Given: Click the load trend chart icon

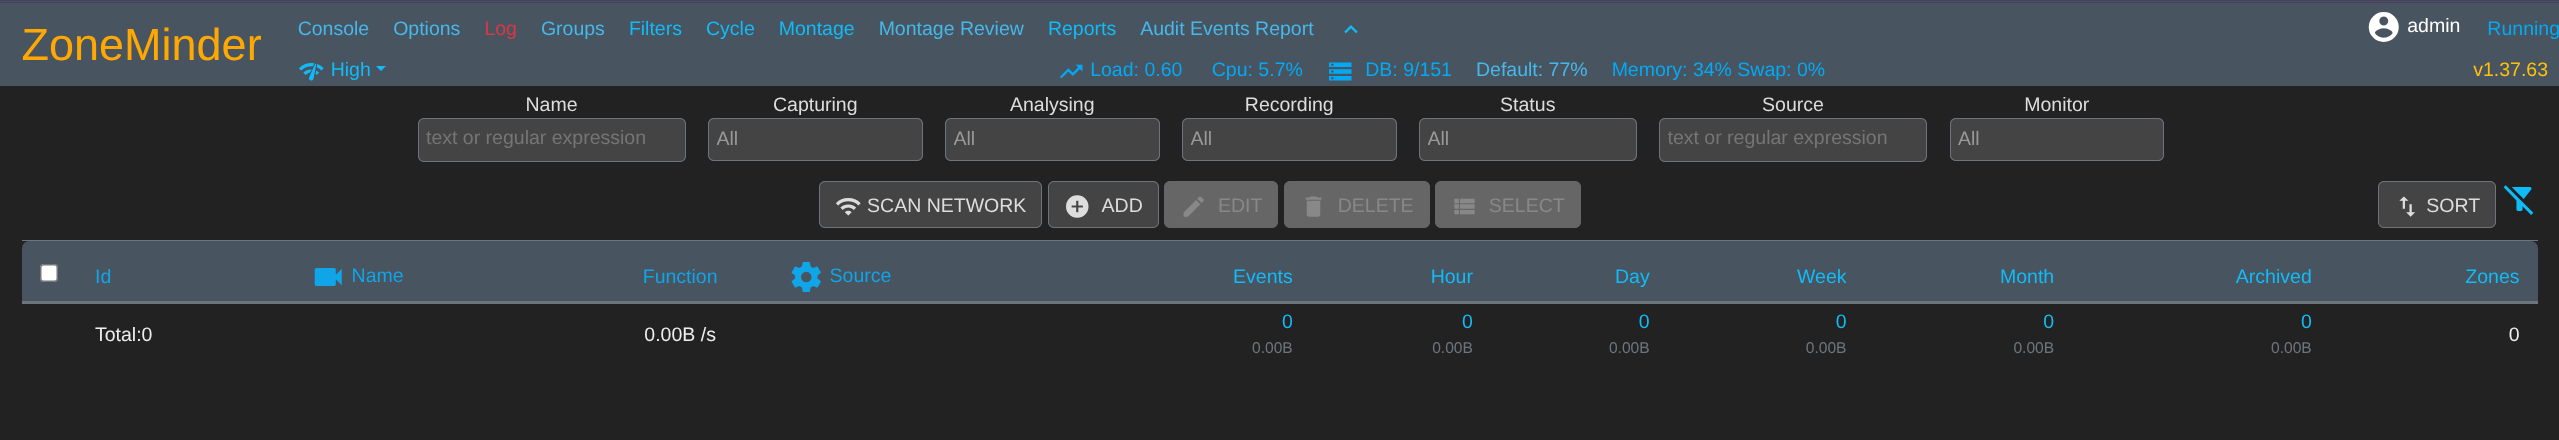Looking at the screenshot, I should pyautogui.click(x=1071, y=71).
